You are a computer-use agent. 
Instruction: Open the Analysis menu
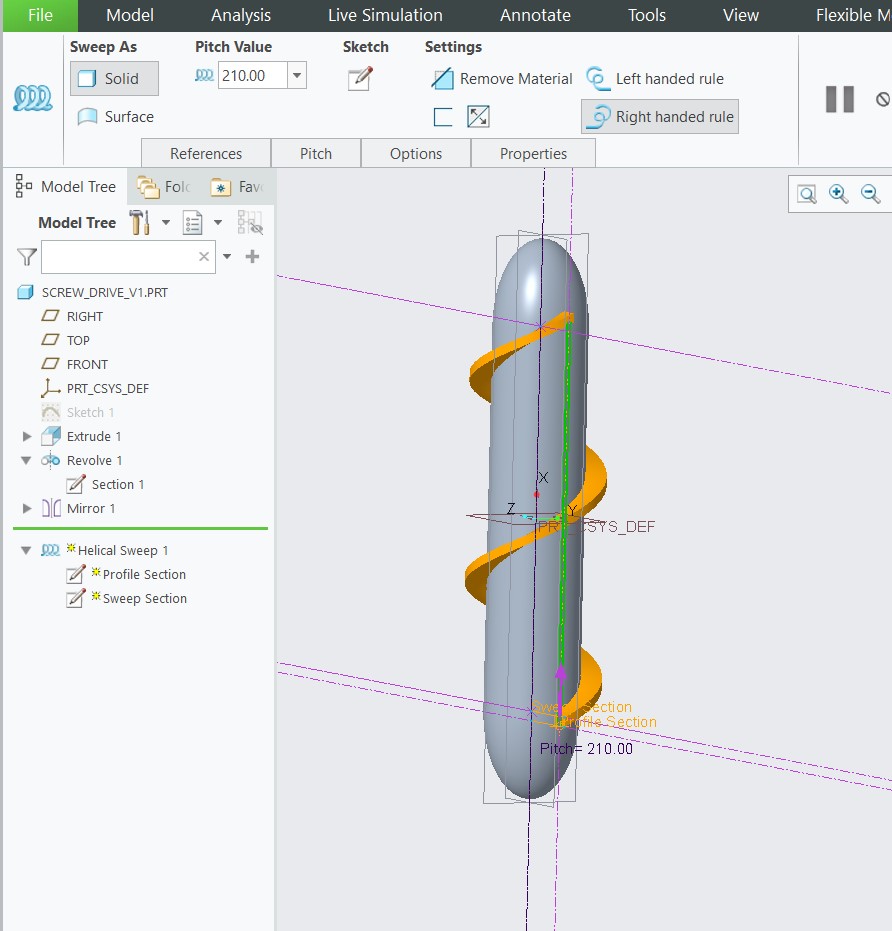click(x=240, y=15)
